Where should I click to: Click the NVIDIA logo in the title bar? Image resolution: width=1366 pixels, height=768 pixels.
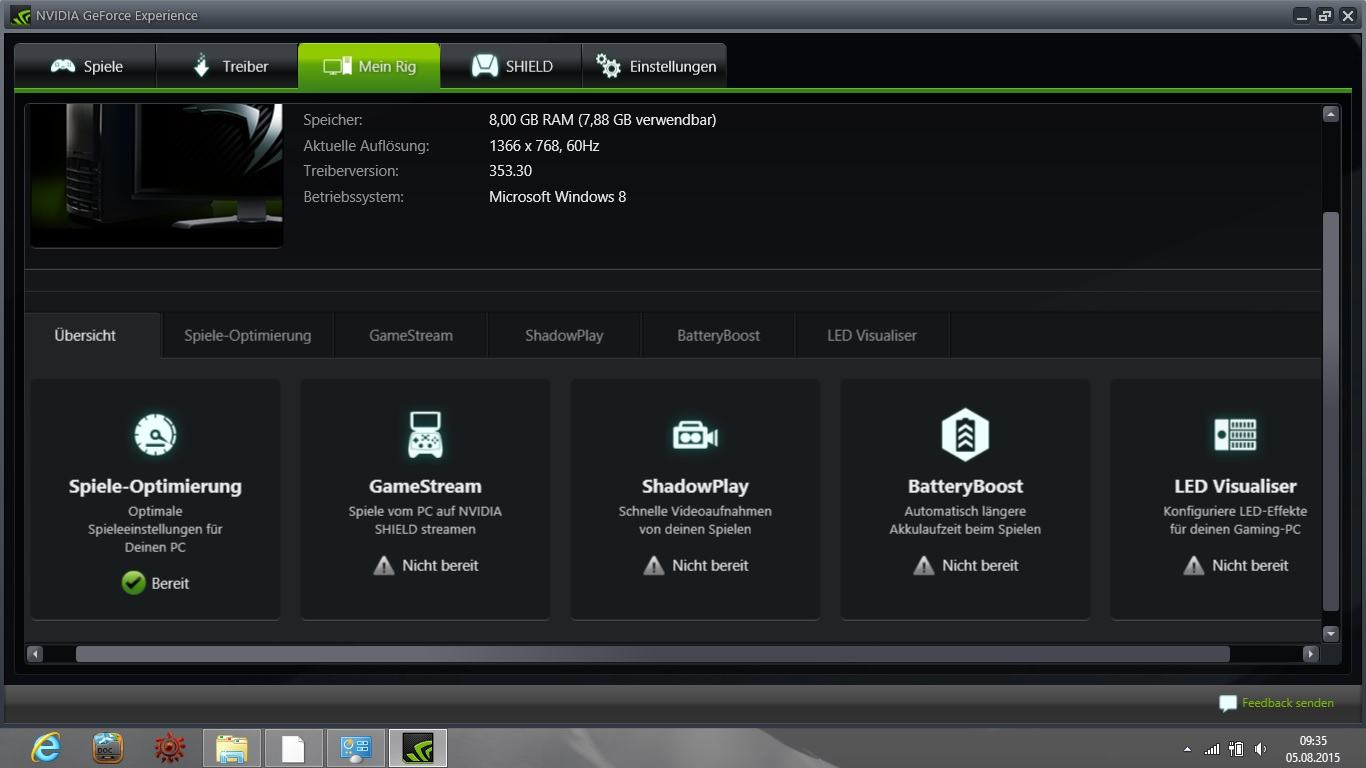click(x=20, y=15)
